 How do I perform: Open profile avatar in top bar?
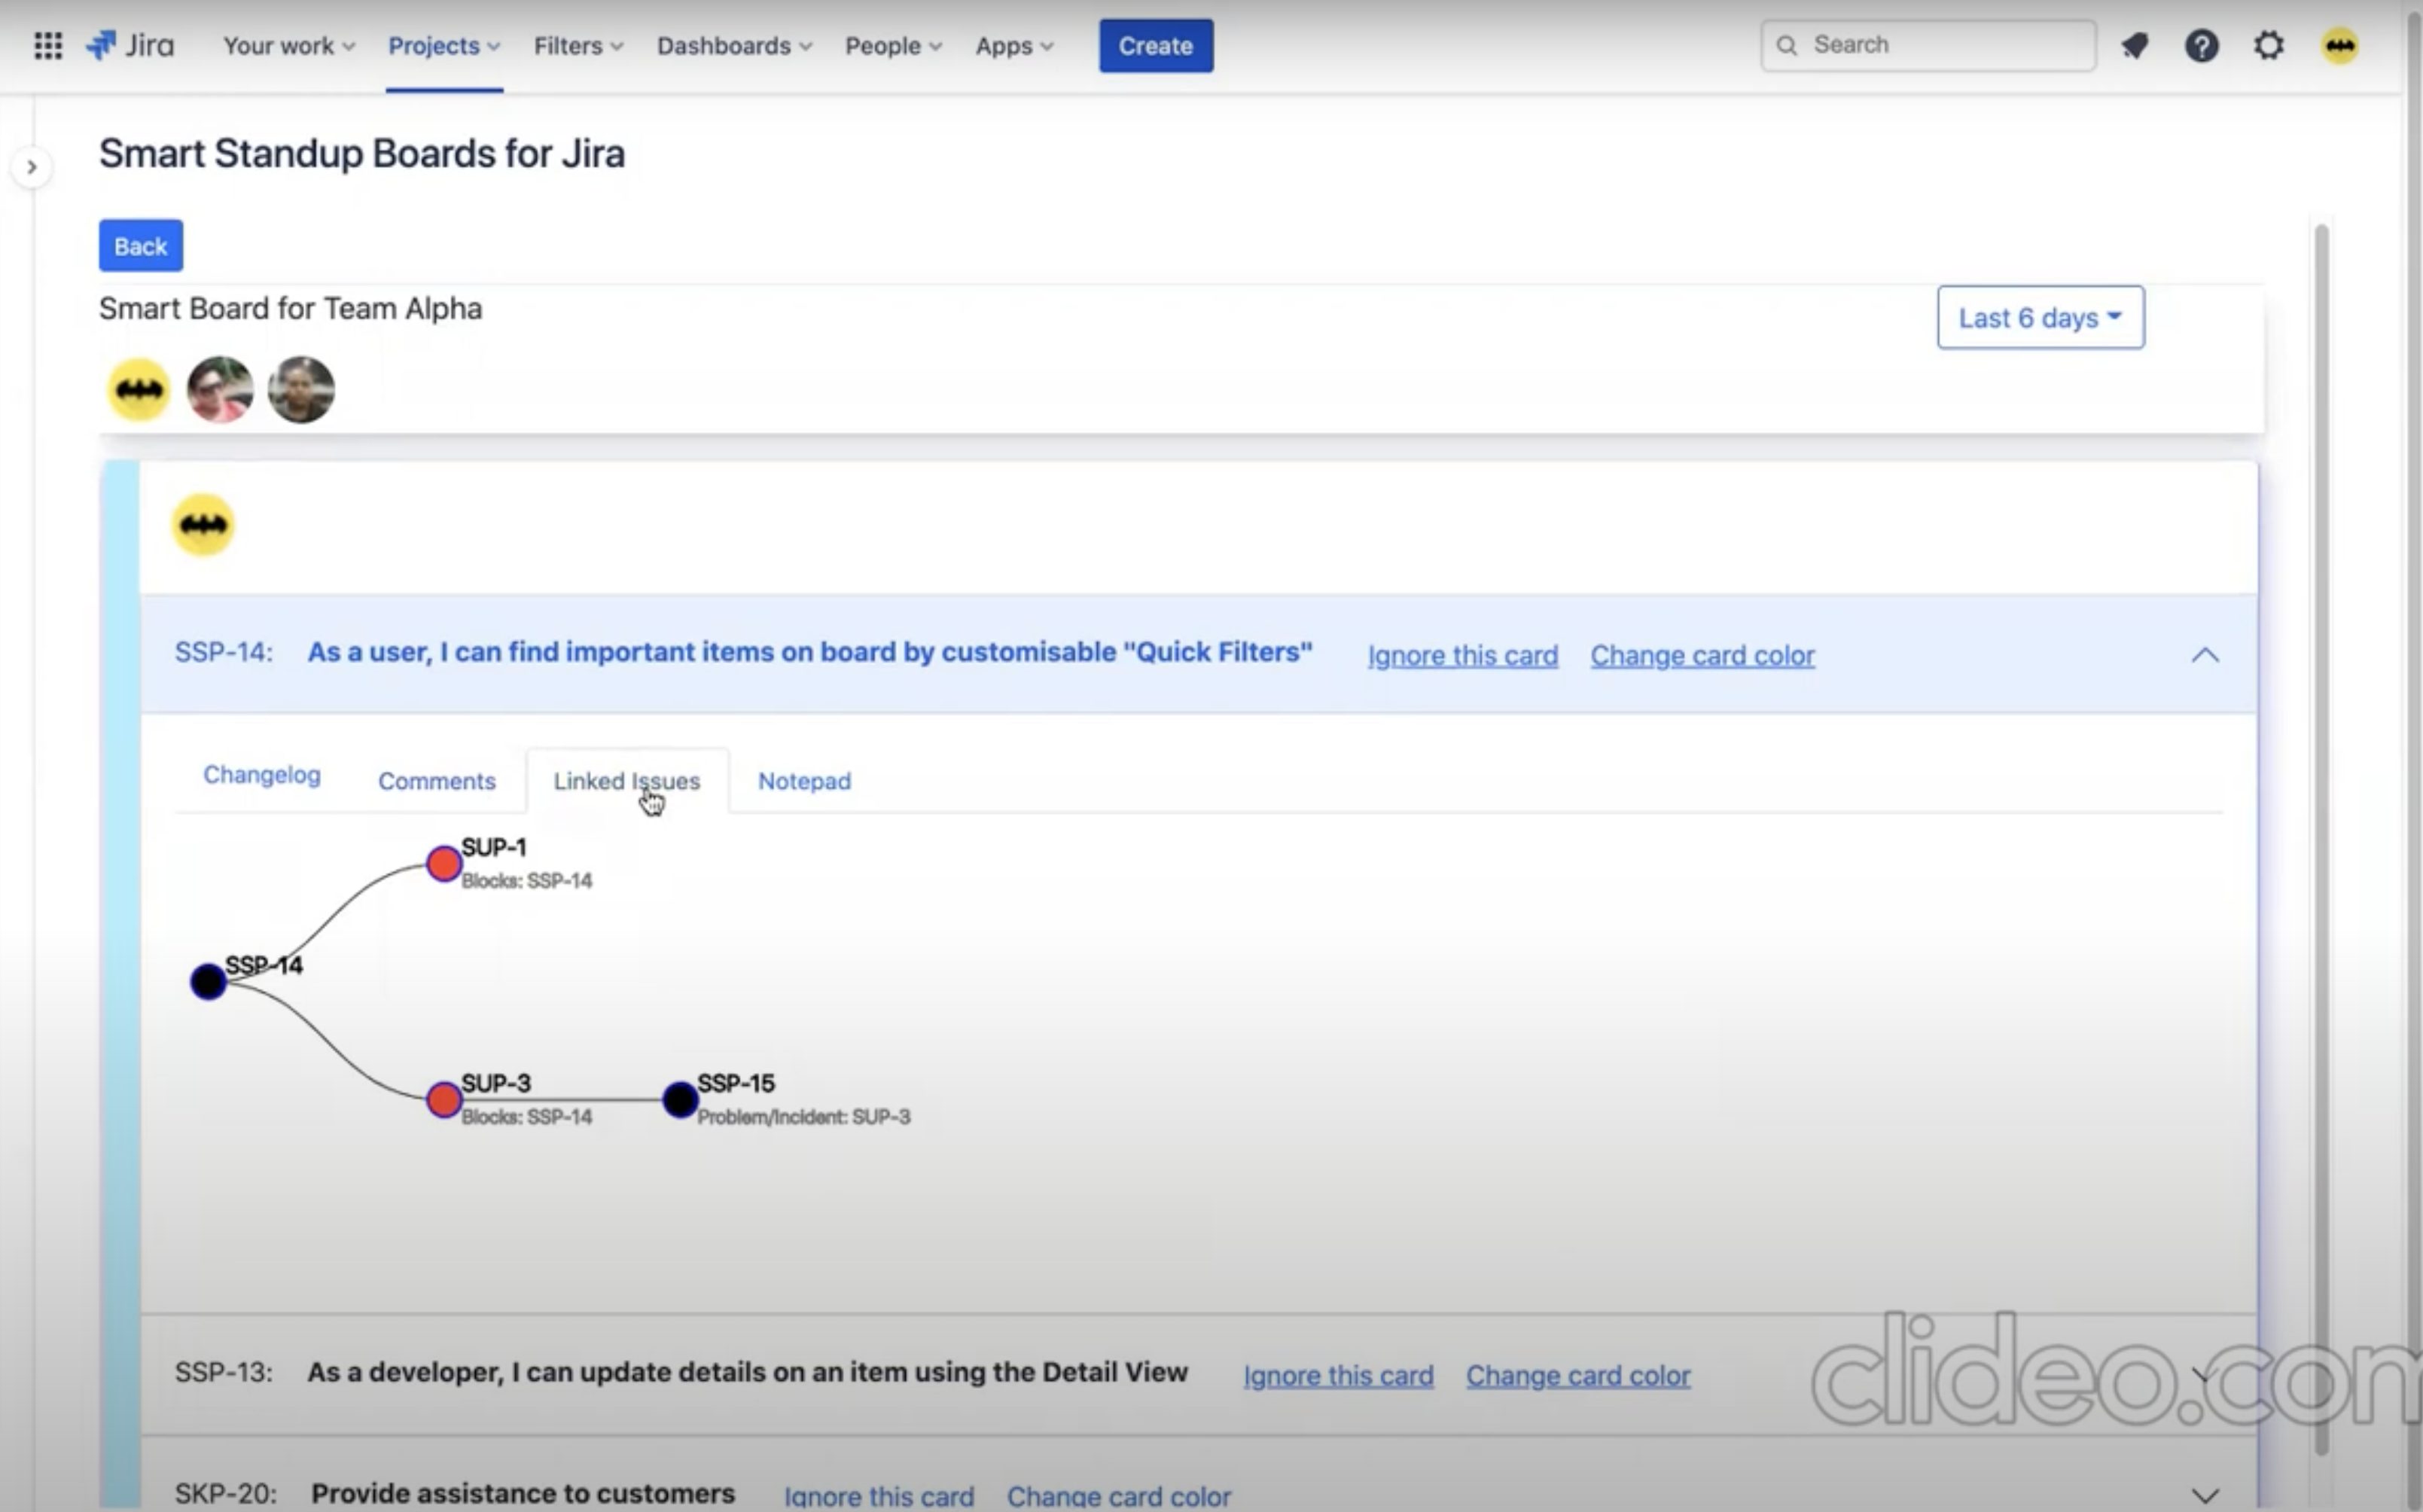(x=2339, y=46)
